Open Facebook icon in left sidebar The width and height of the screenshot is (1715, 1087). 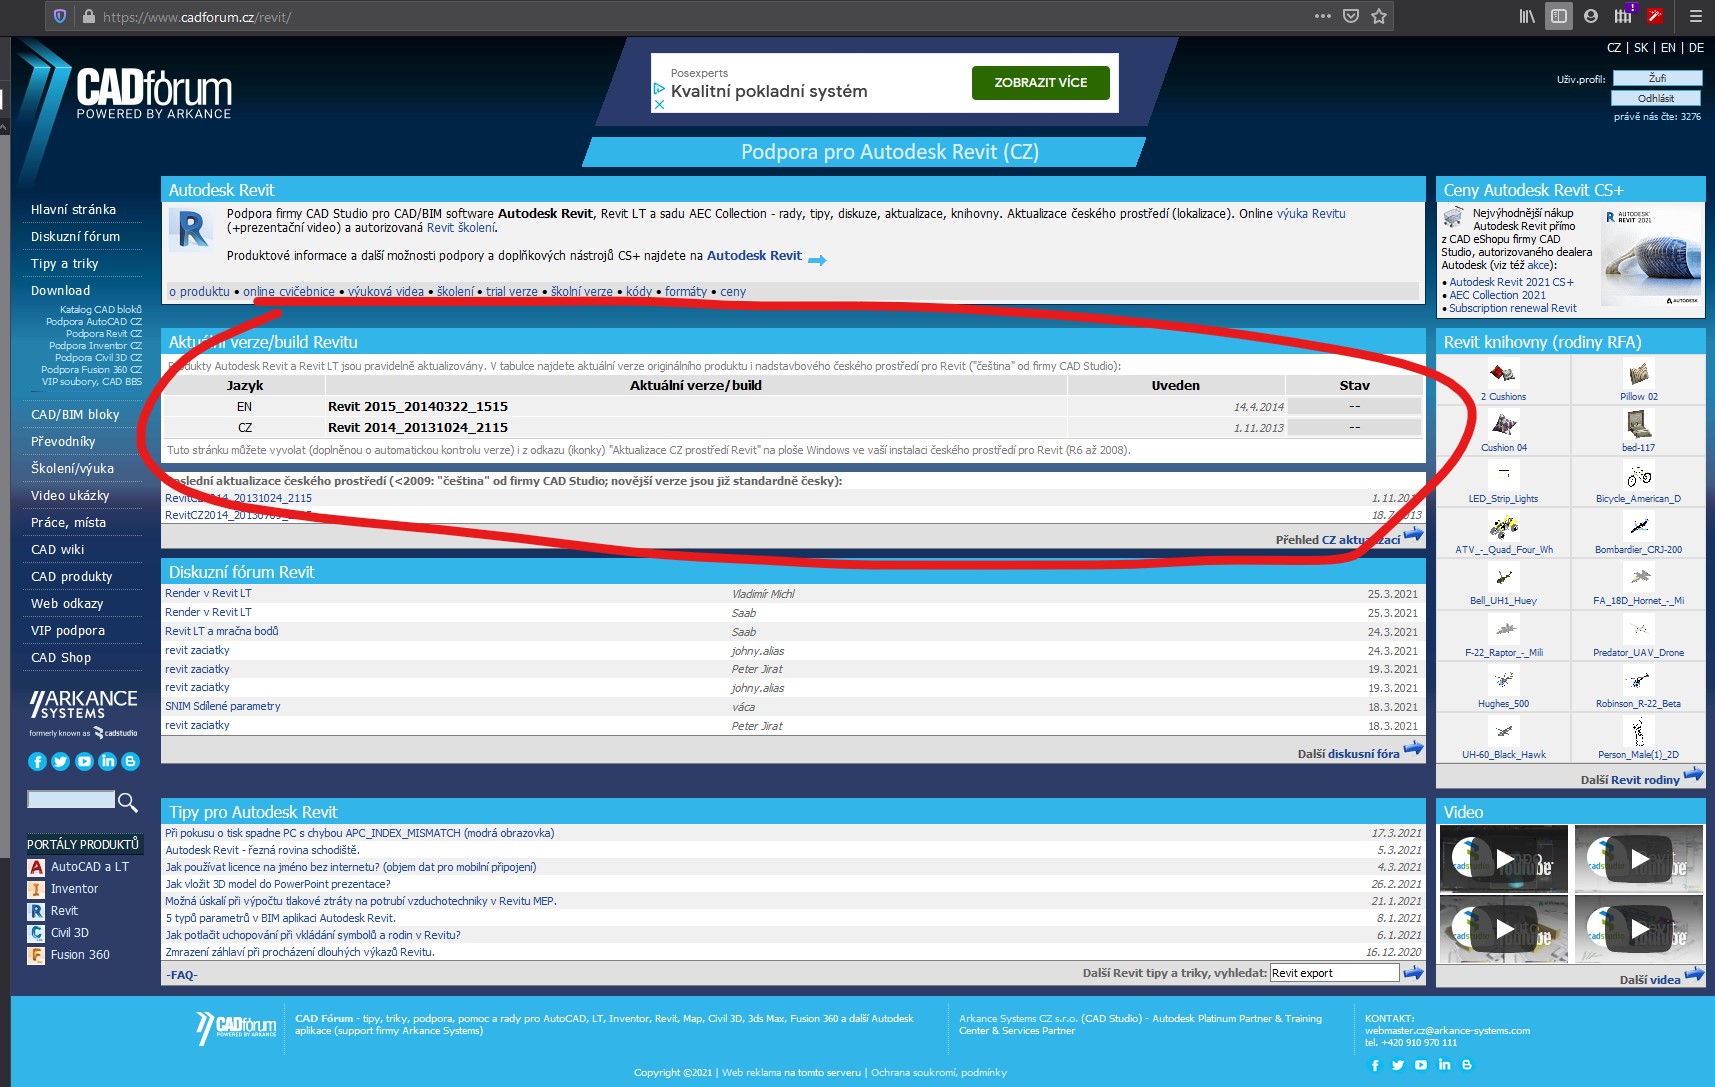(x=37, y=762)
